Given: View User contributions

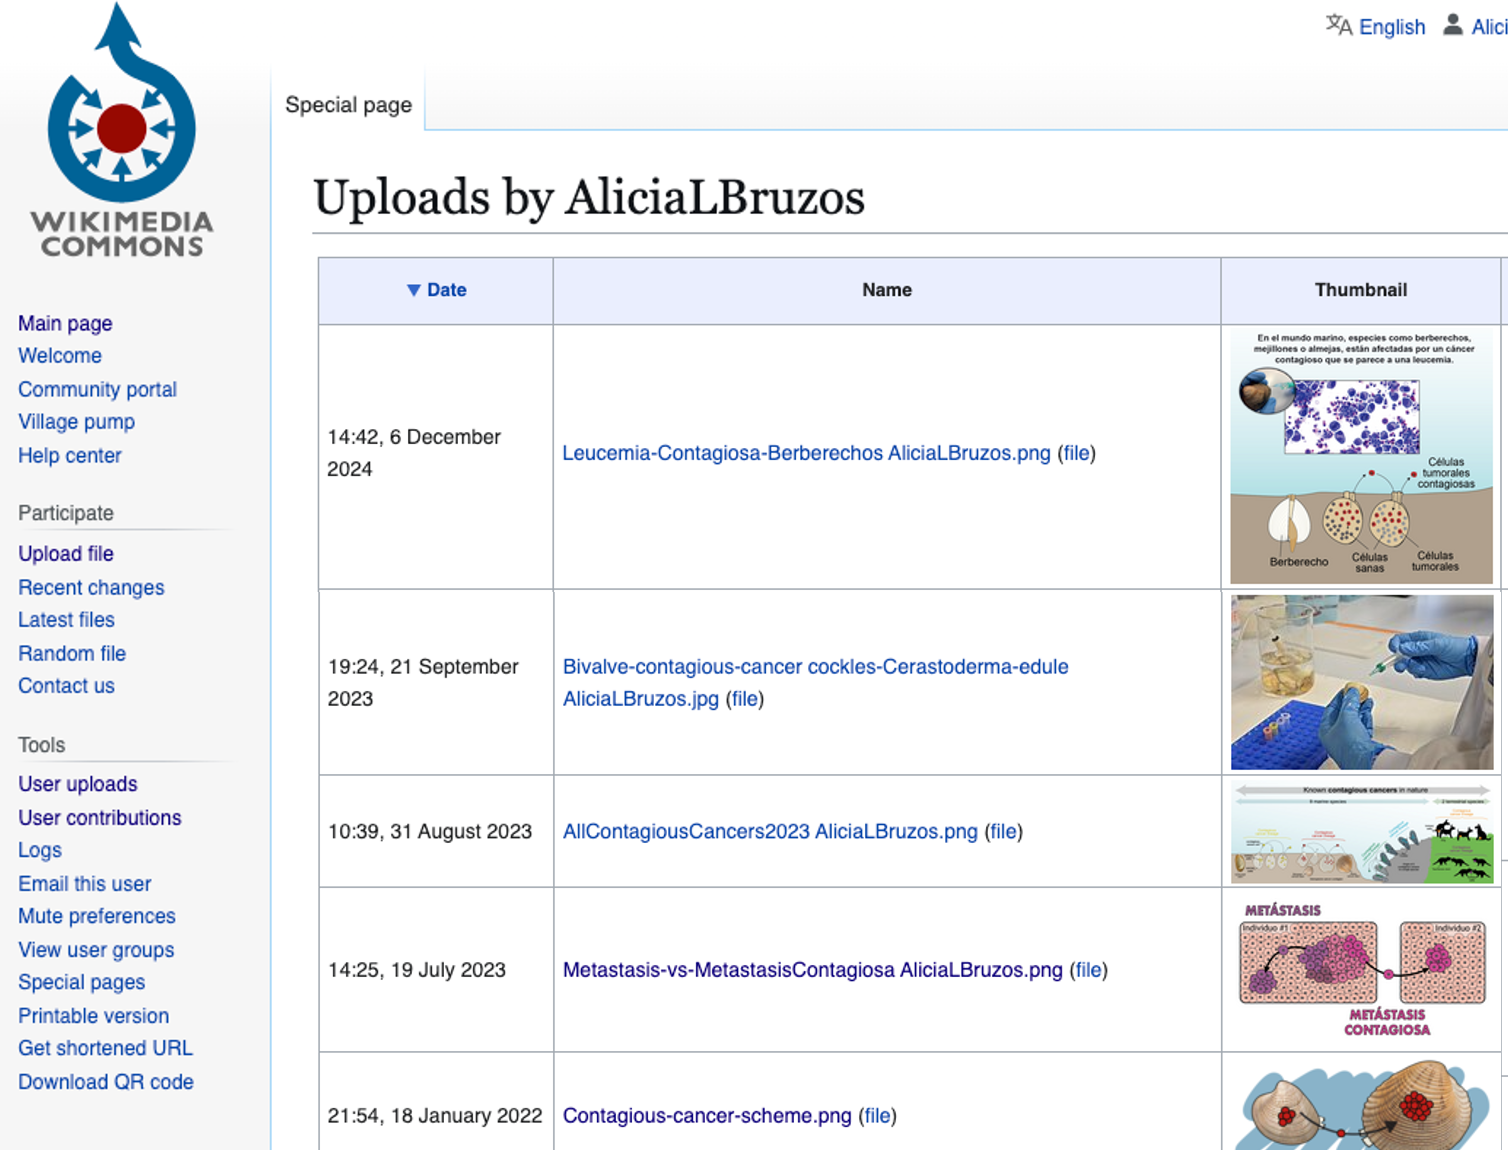Looking at the screenshot, I should pyautogui.click(x=100, y=817).
